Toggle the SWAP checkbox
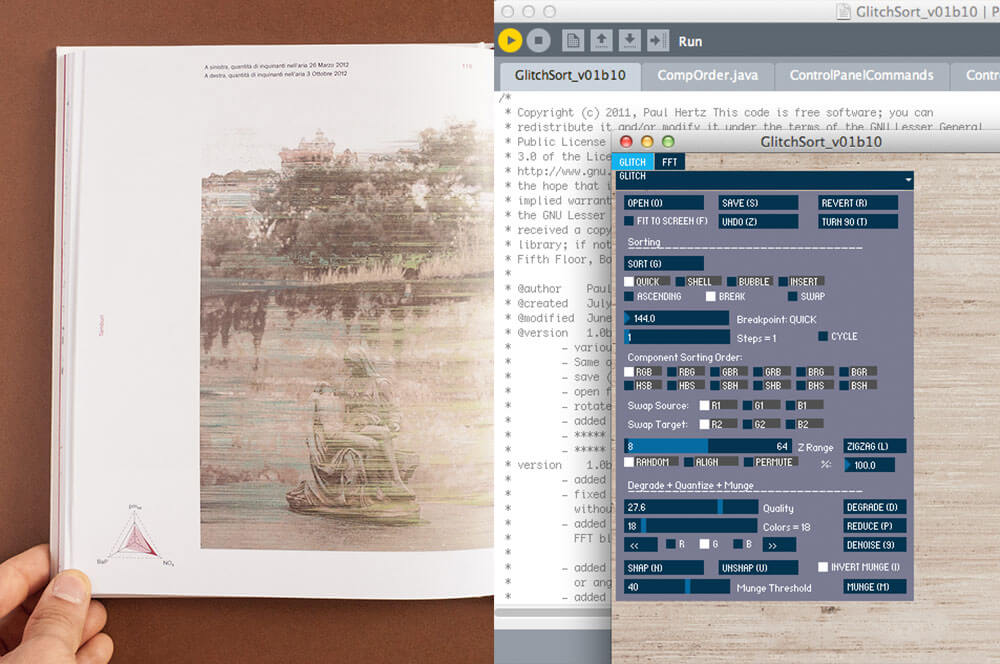The width and height of the screenshot is (1000, 664). point(793,297)
